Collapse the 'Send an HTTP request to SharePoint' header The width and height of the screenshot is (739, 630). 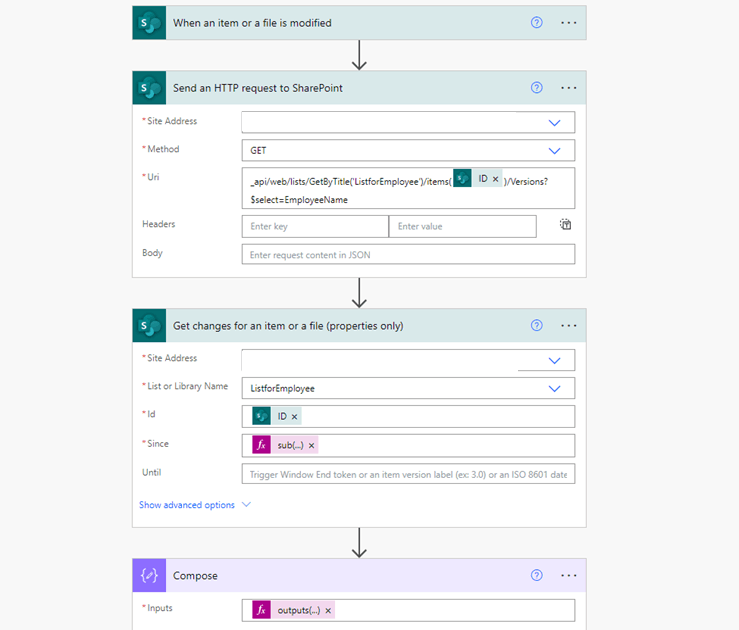point(359,88)
